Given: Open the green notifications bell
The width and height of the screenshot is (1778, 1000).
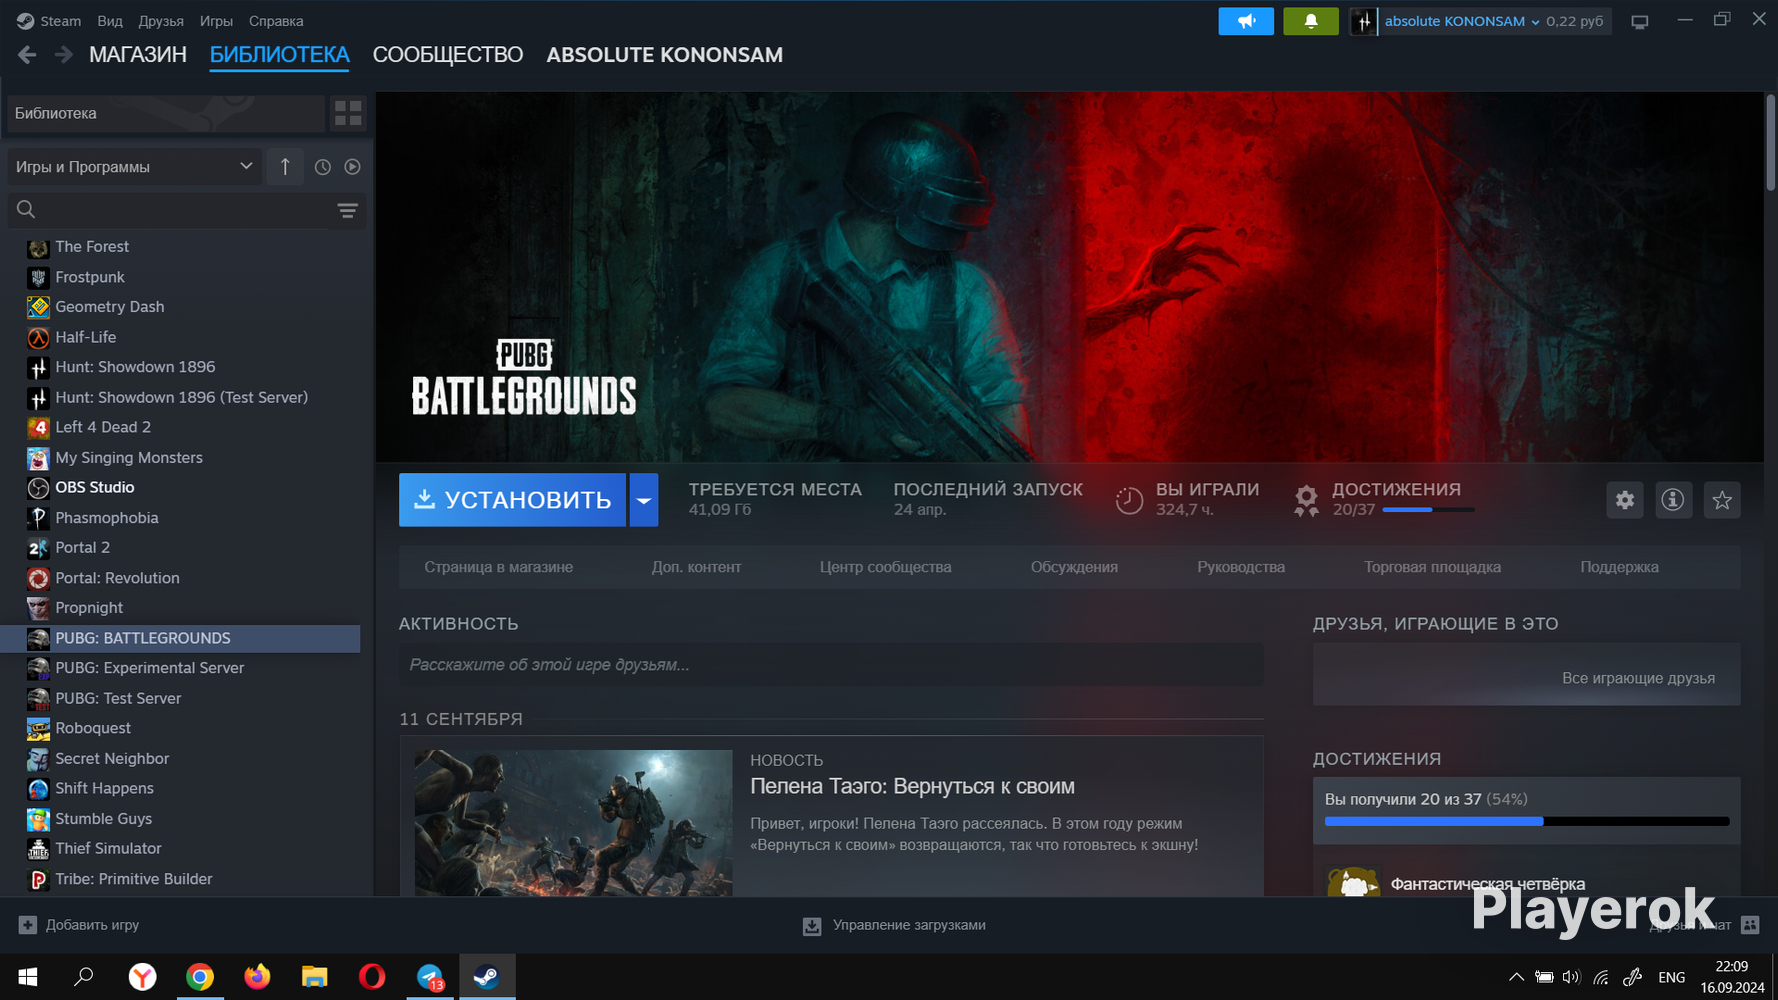Looking at the screenshot, I should (1311, 21).
